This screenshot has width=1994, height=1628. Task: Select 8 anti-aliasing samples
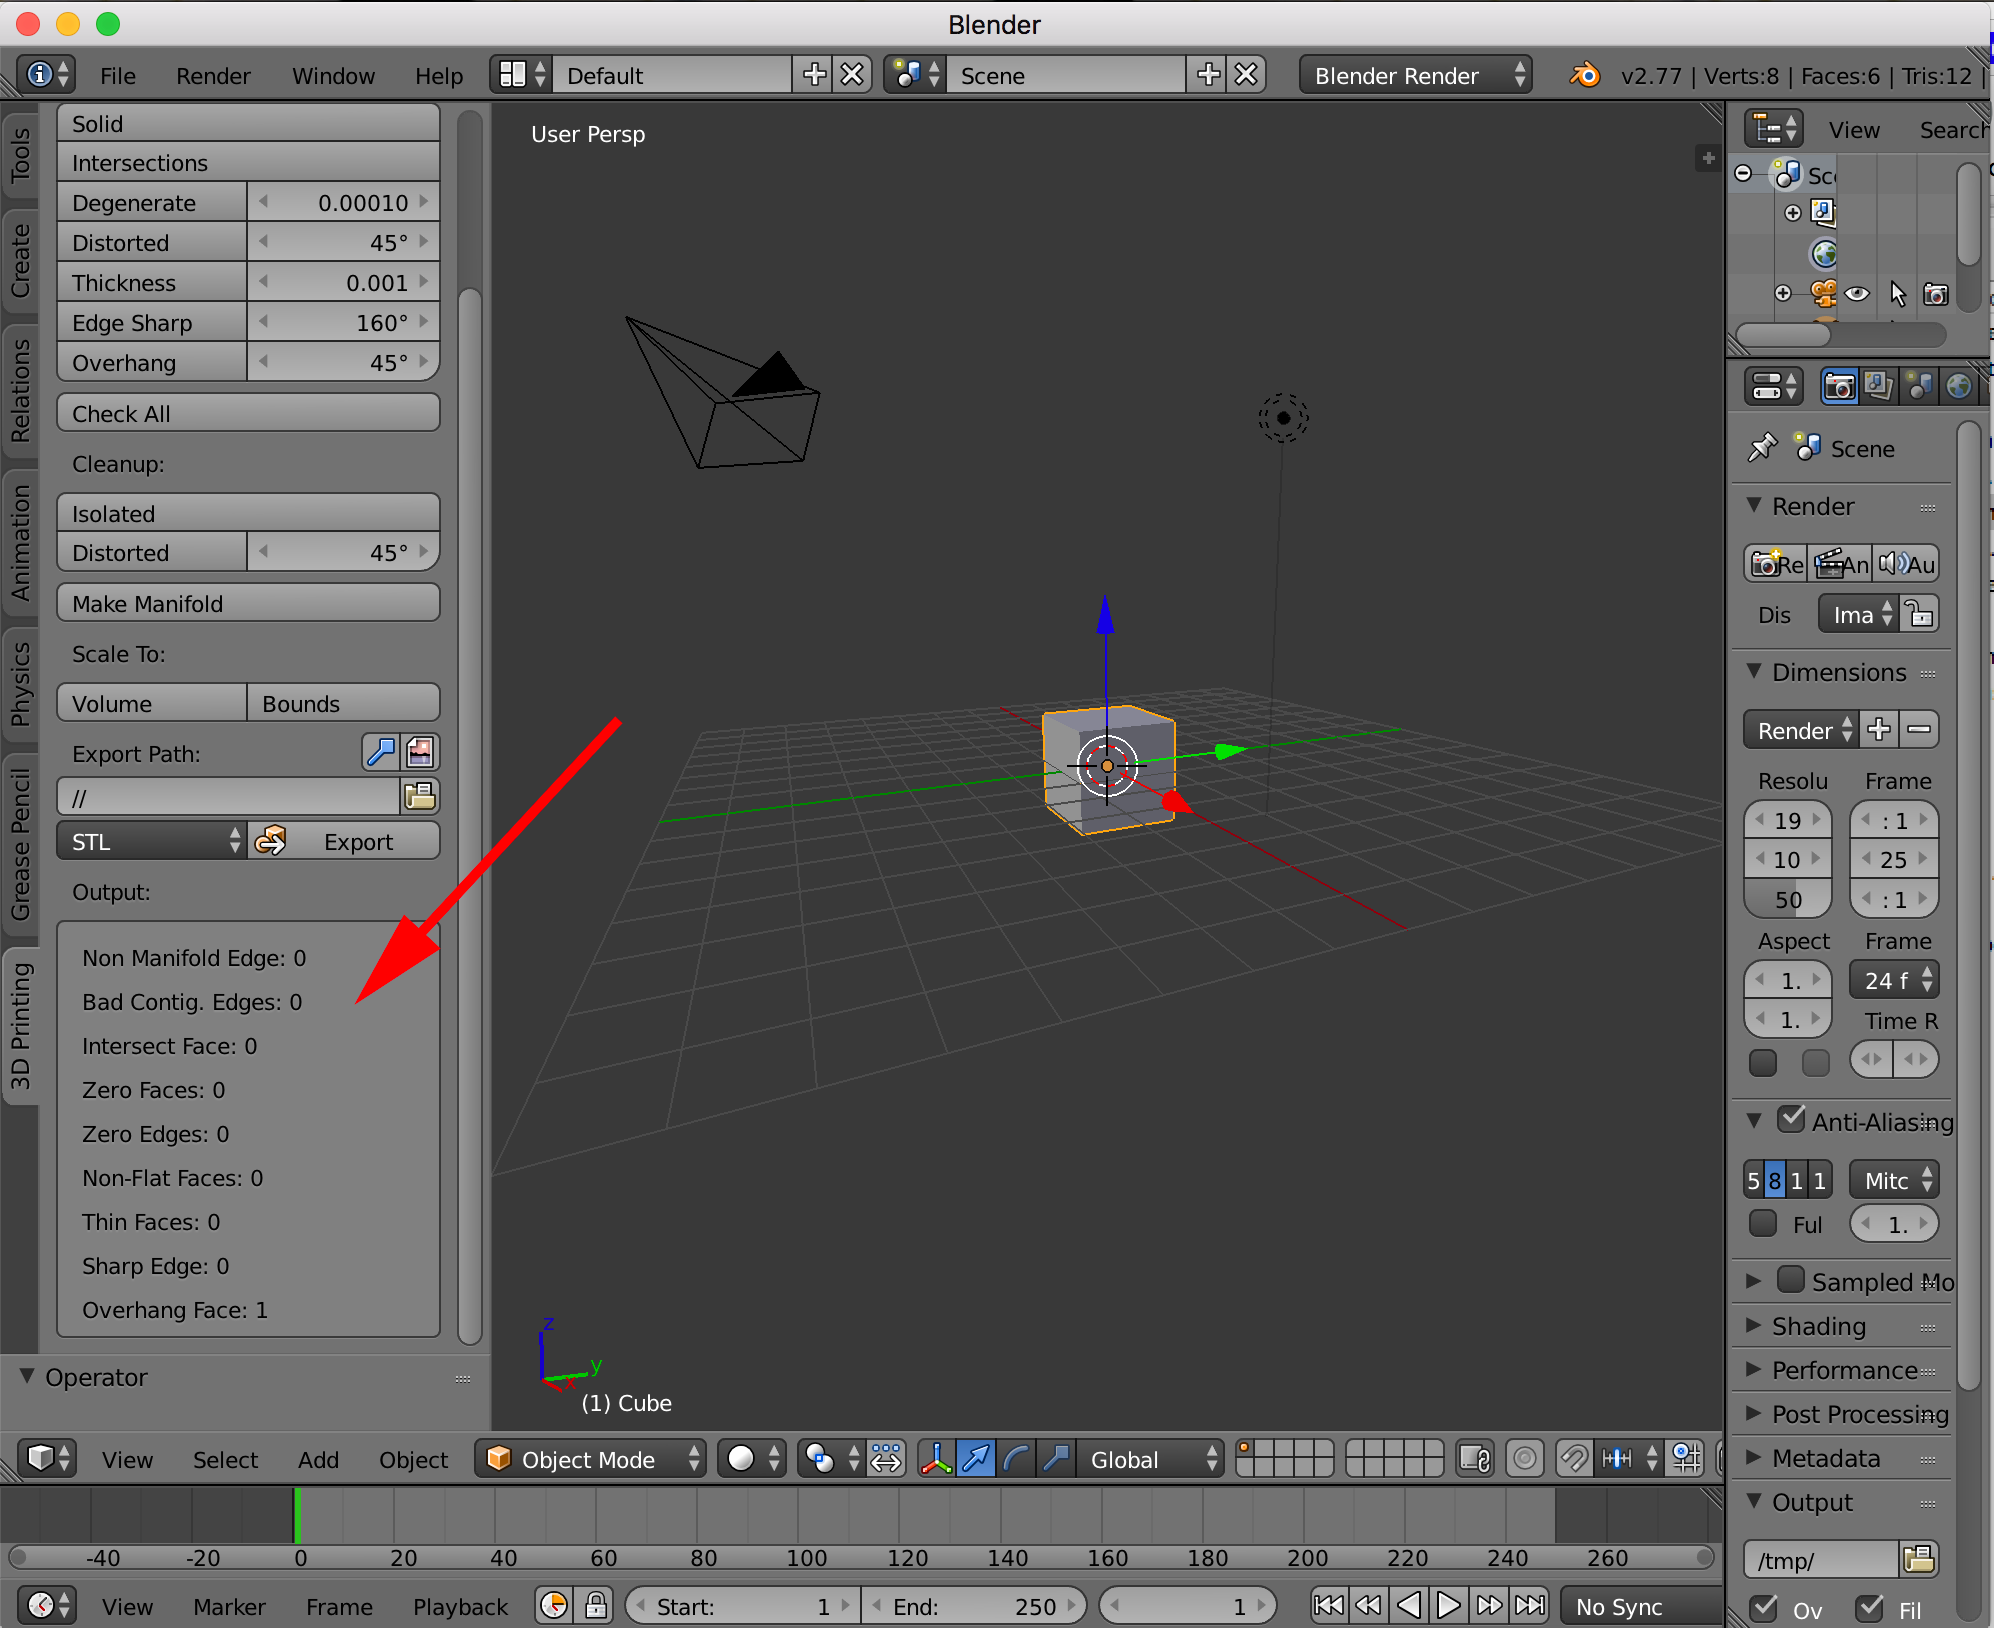coord(1774,1180)
